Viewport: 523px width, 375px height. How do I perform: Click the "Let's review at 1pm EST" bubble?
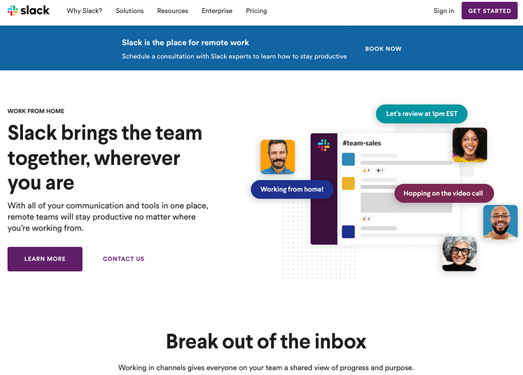pos(422,114)
